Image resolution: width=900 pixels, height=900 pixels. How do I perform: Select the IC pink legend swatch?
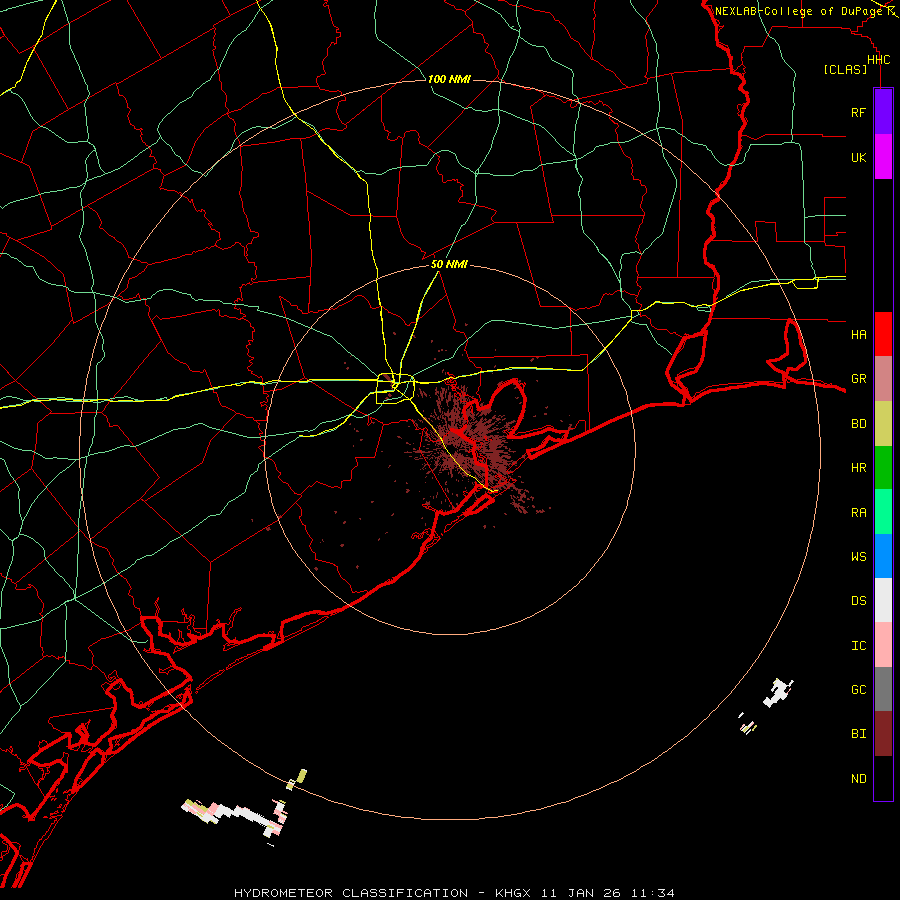883,645
